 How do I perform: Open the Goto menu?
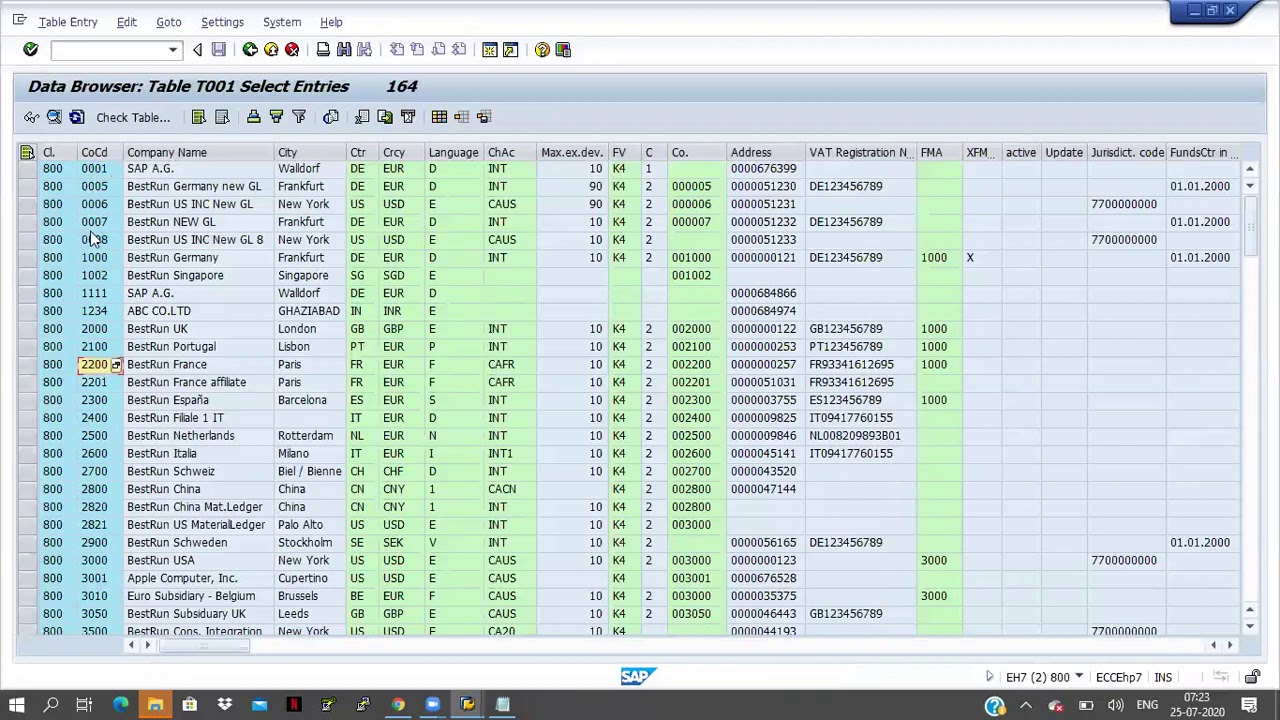(x=168, y=22)
